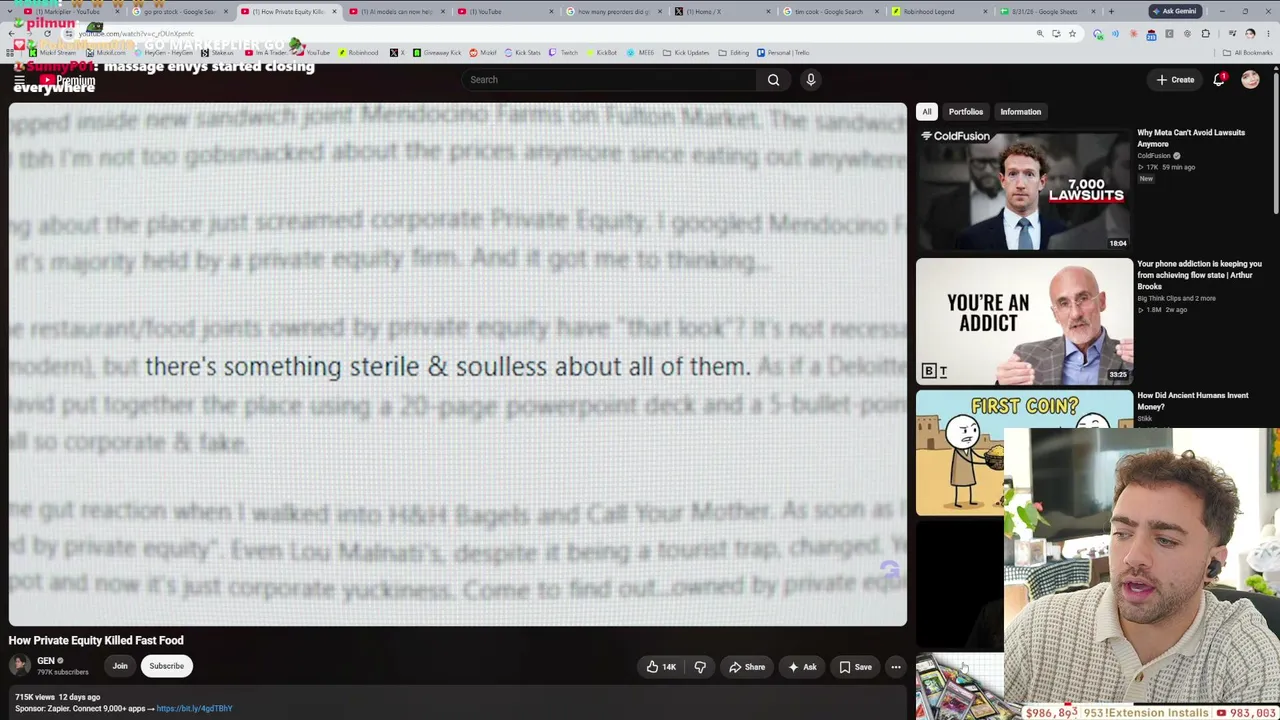The image size is (1280, 720).
Task: Zoom the page using the magnifier icon in address bar
Action: 1040,34
